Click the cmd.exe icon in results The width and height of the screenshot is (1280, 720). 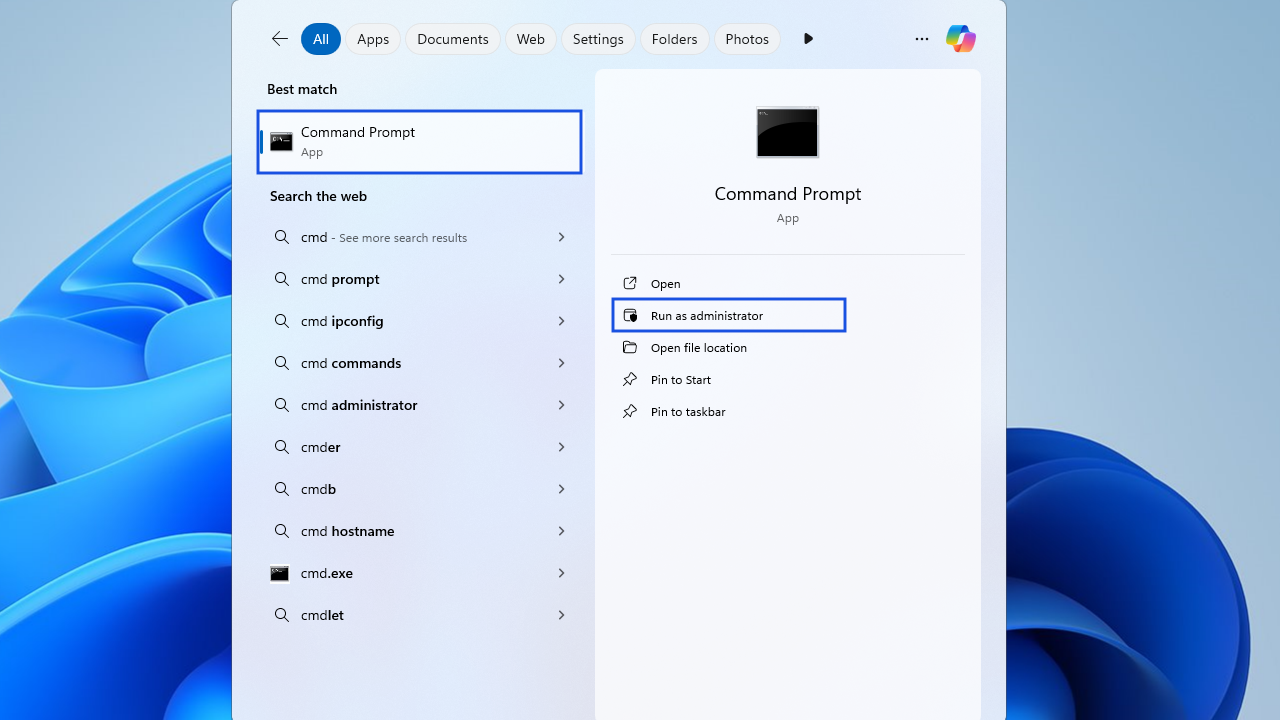(280, 573)
